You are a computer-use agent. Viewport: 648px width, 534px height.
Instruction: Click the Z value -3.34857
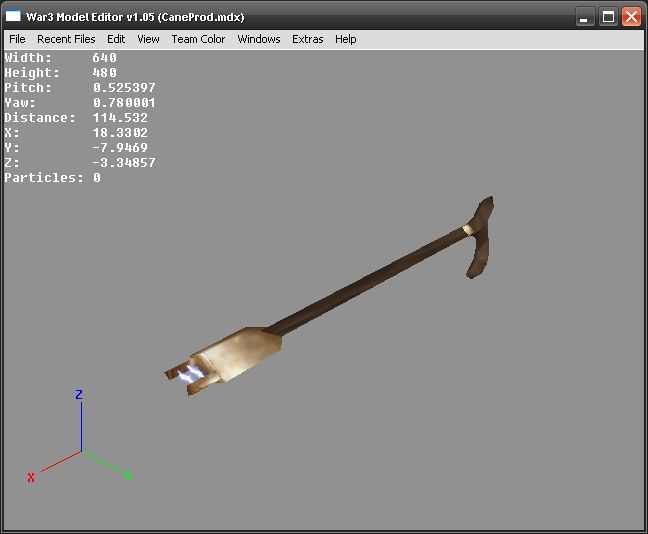coord(124,162)
